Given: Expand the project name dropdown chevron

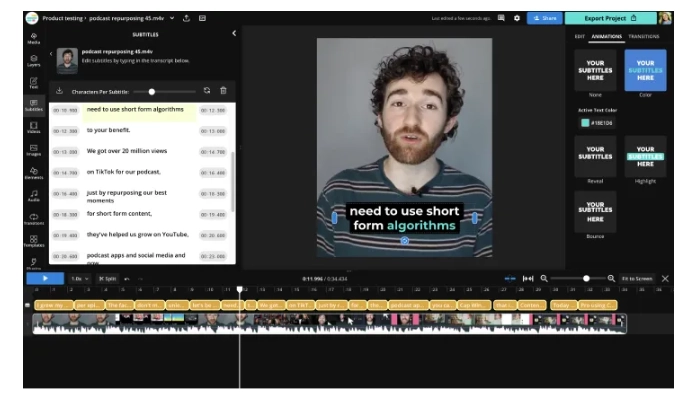Looking at the screenshot, I should click(x=172, y=18).
